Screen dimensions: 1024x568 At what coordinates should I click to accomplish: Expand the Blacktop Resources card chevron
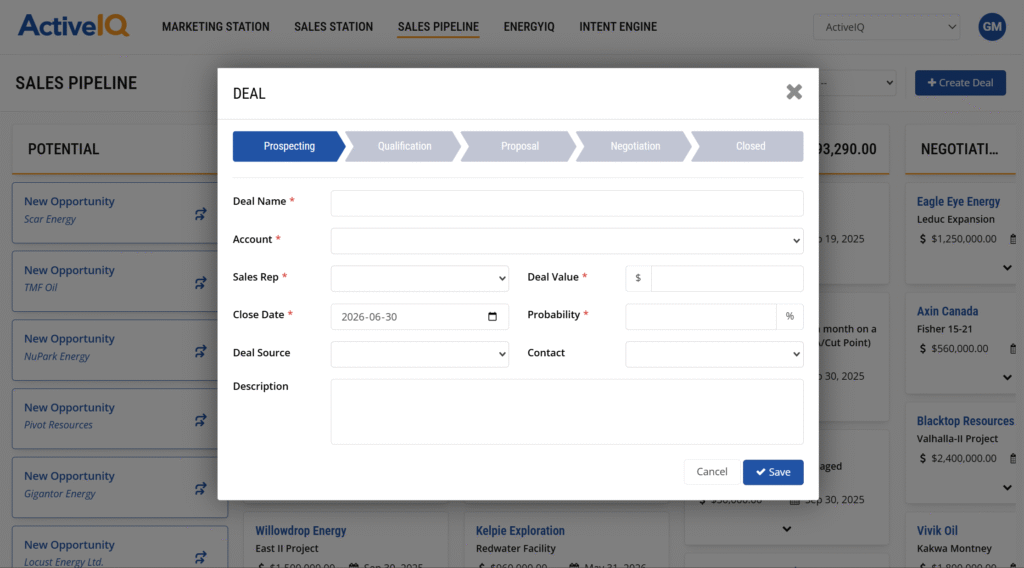point(1007,487)
